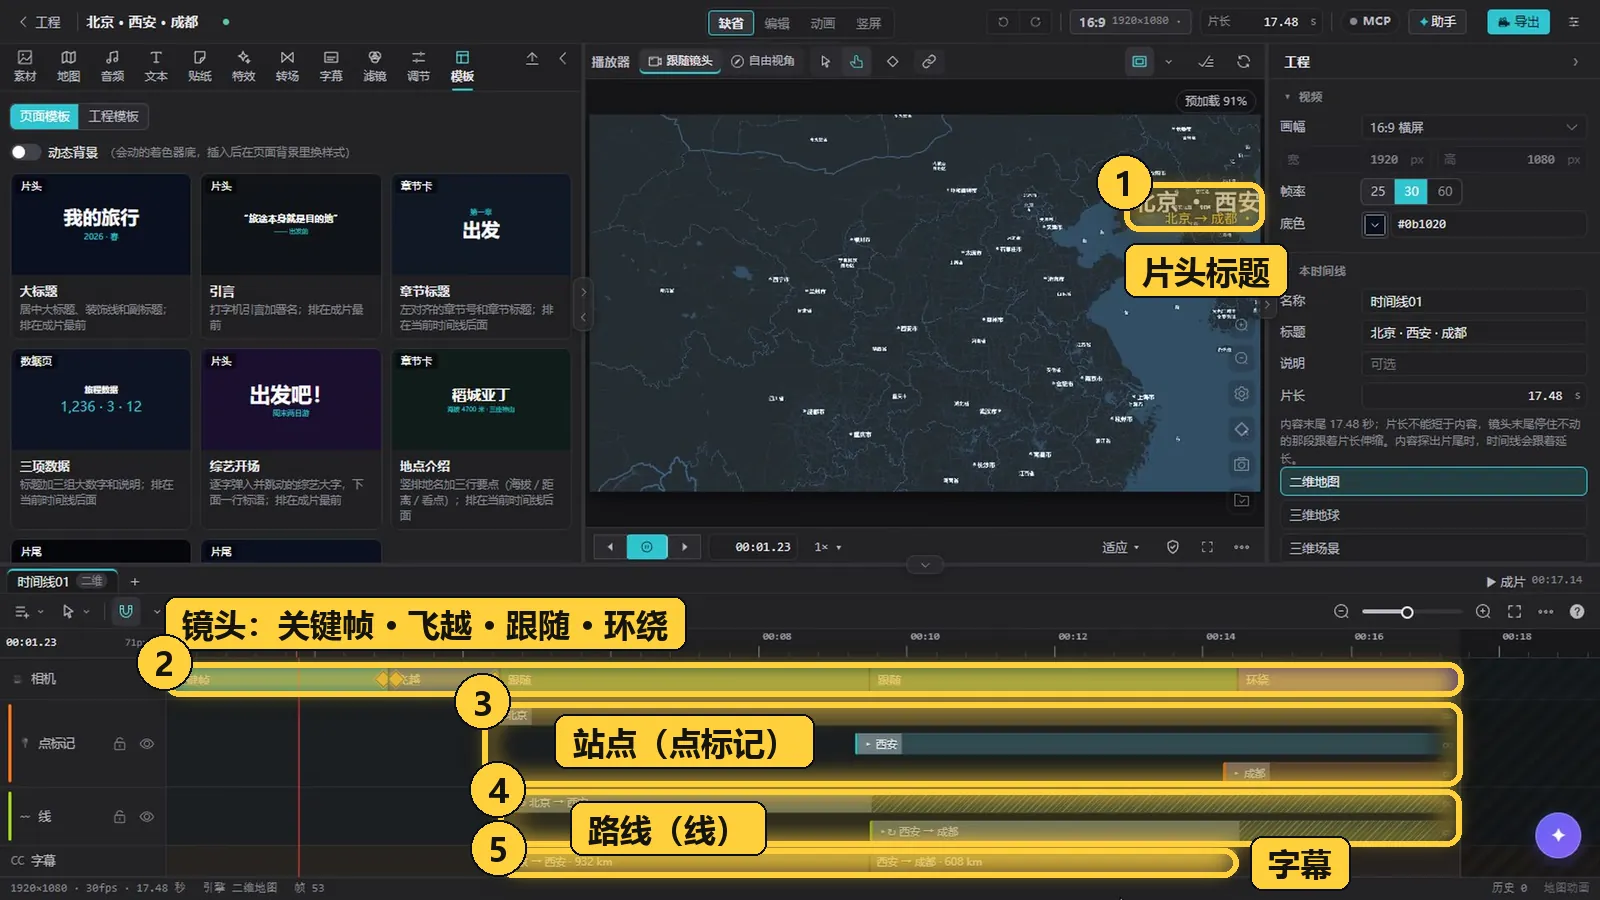Open the 1× playback speed dropdown

click(x=827, y=547)
